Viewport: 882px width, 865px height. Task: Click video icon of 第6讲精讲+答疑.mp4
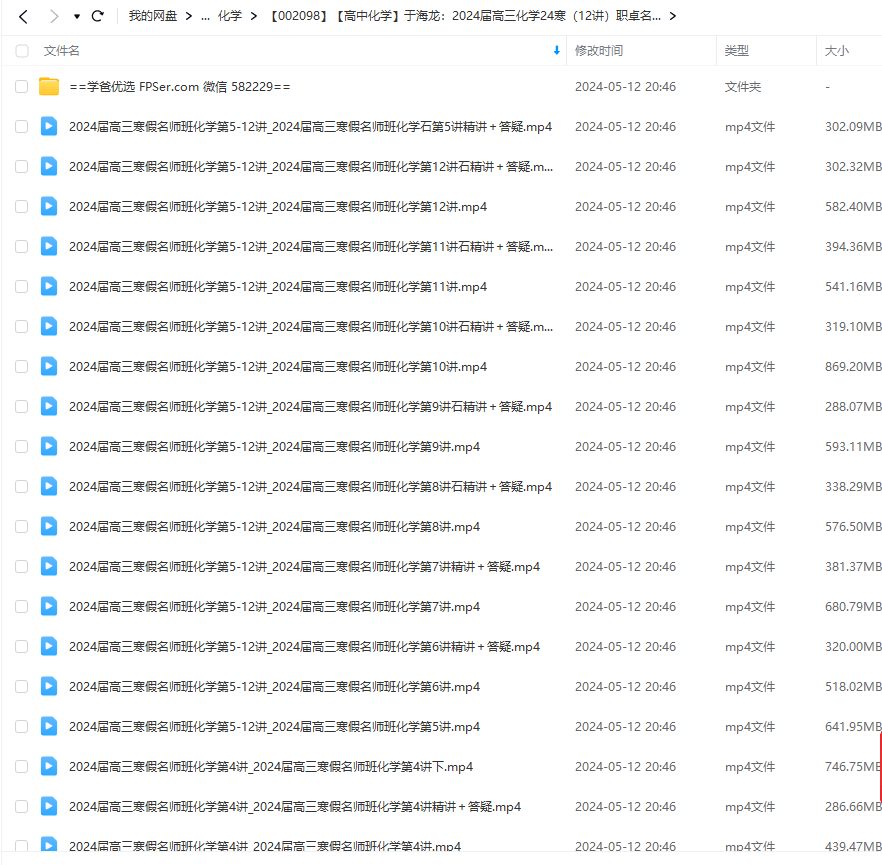click(x=49, y=645)
